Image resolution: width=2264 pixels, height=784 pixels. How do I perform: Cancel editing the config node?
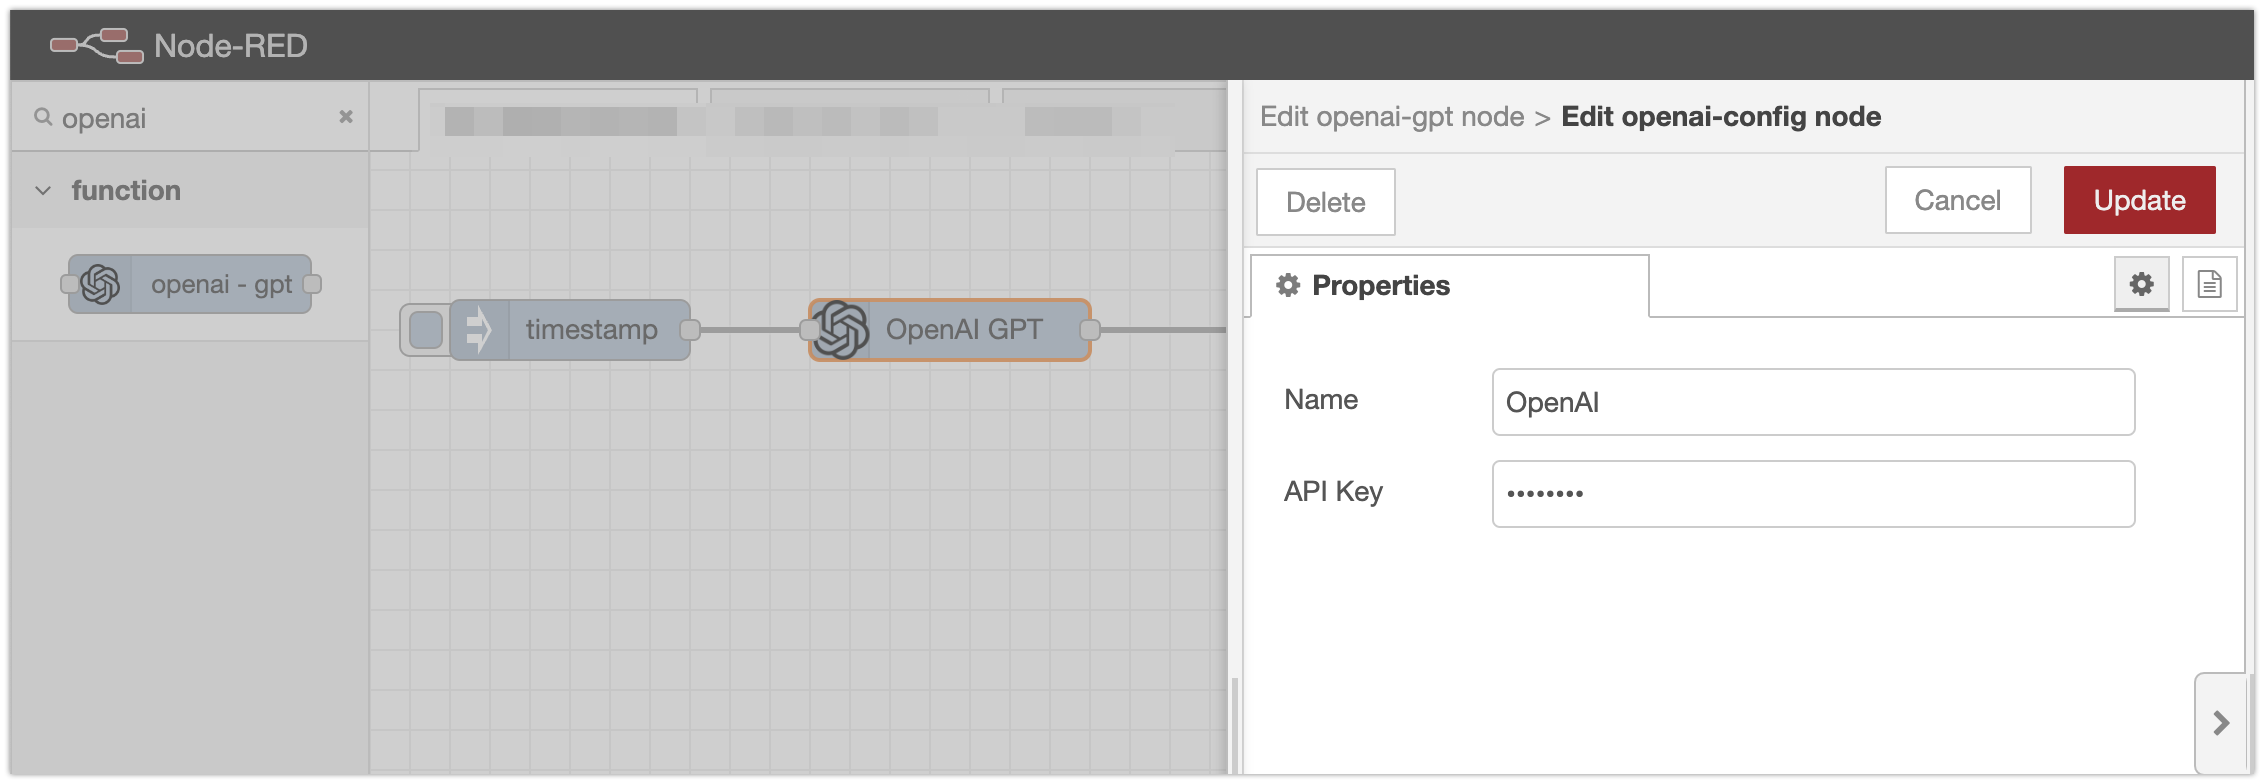click(x=1958, y=200)
